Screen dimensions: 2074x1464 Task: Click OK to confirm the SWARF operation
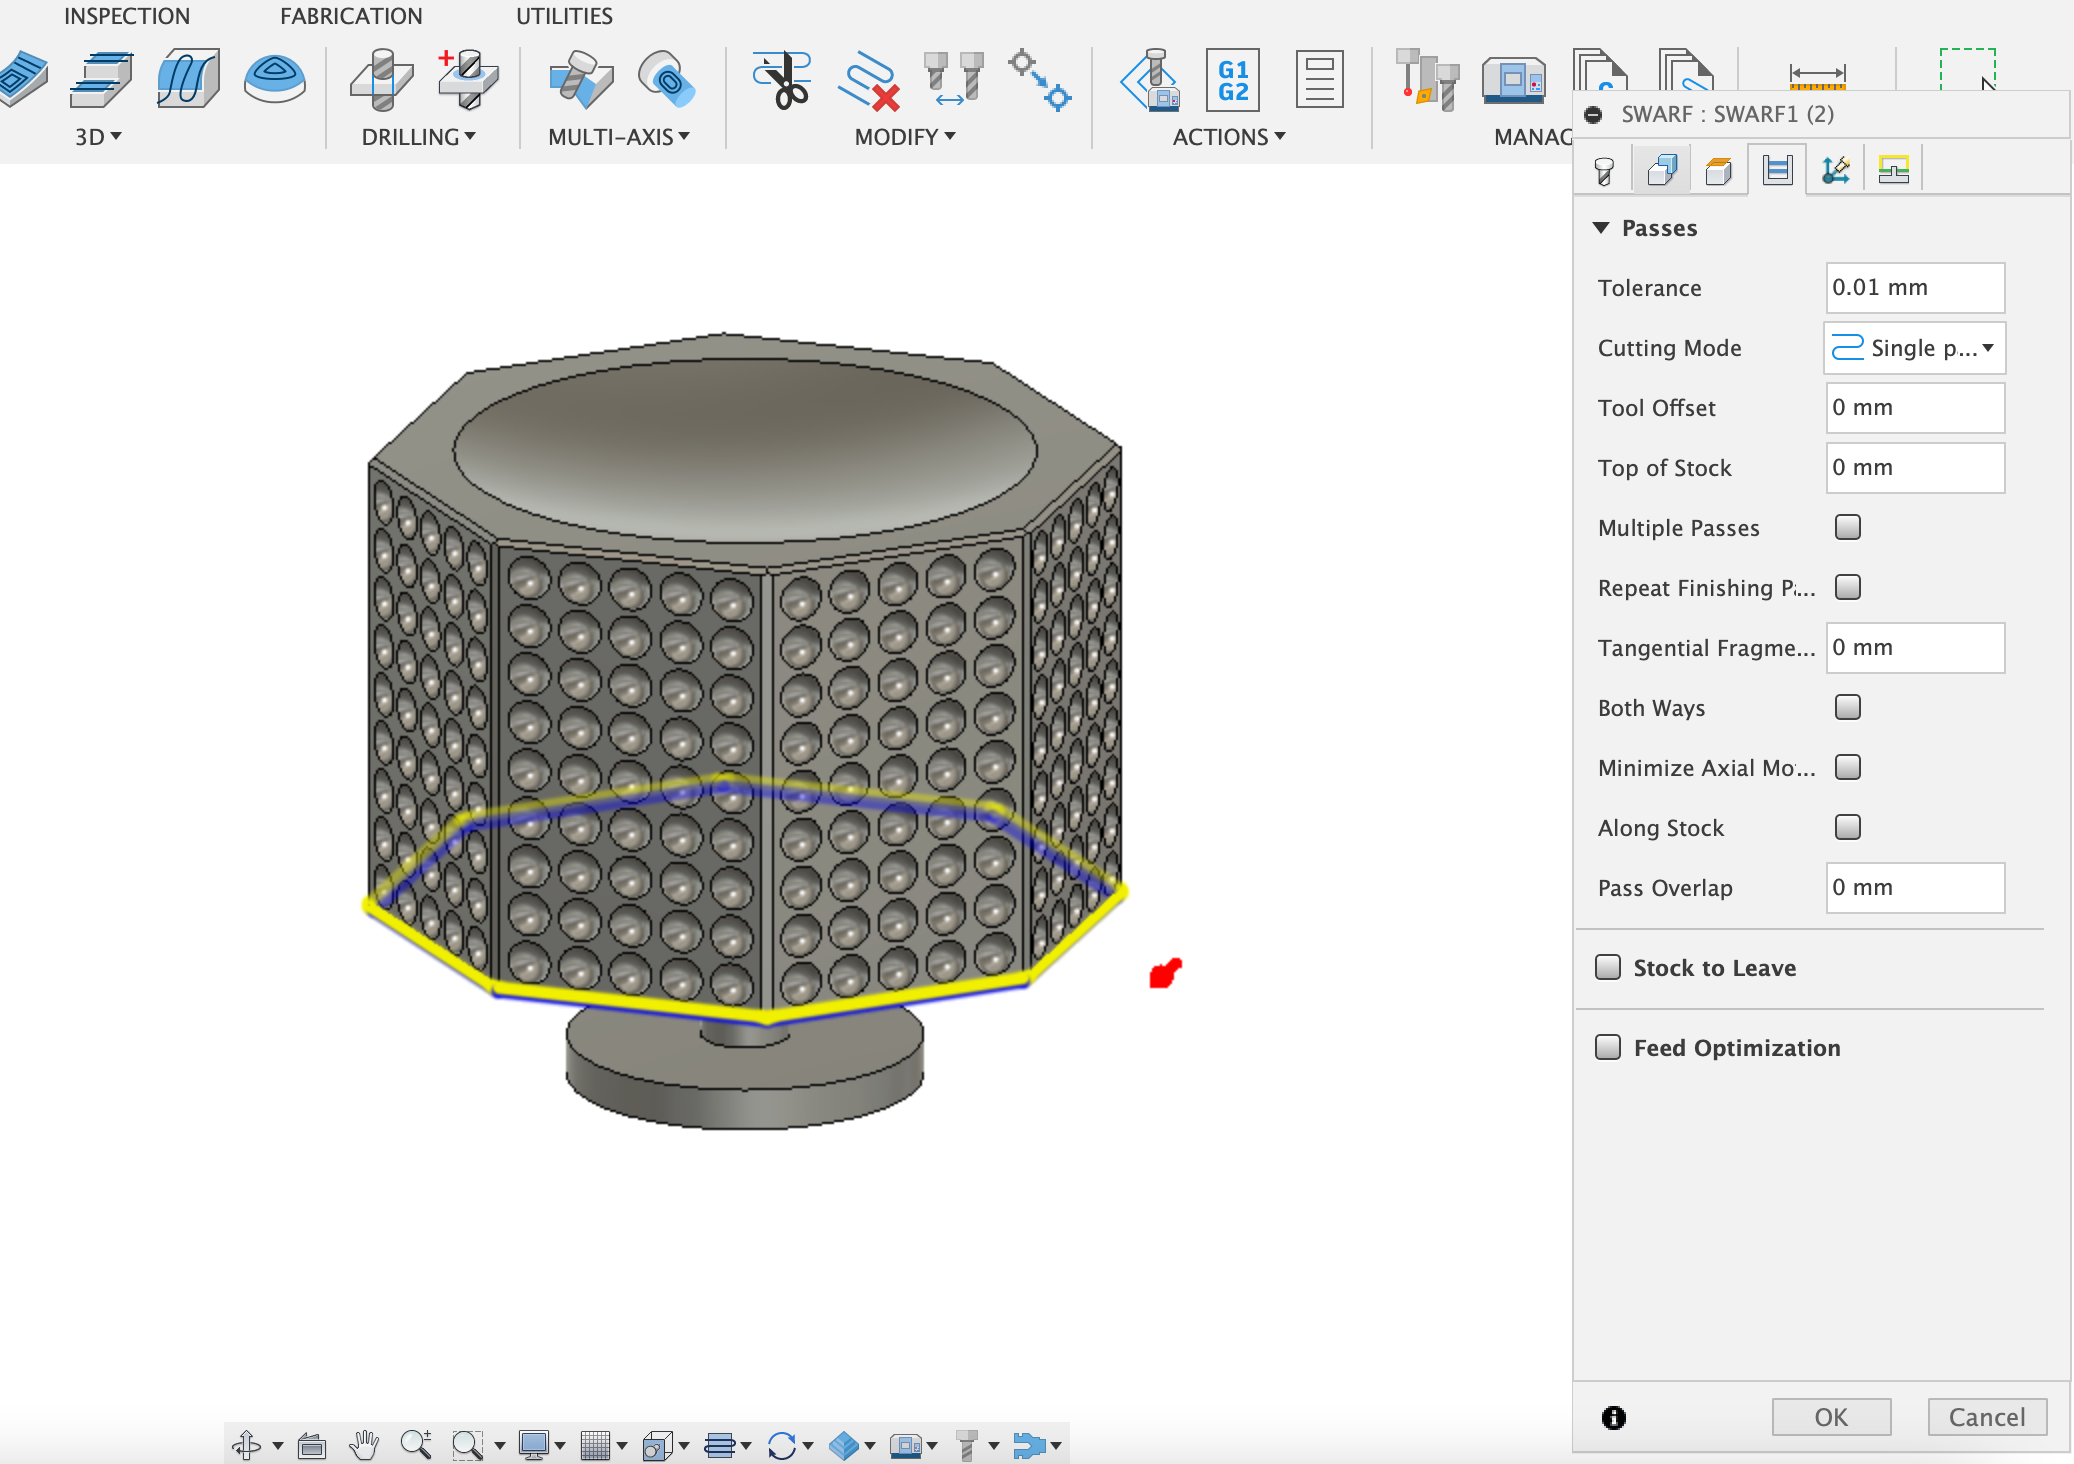point(1830,1417)
